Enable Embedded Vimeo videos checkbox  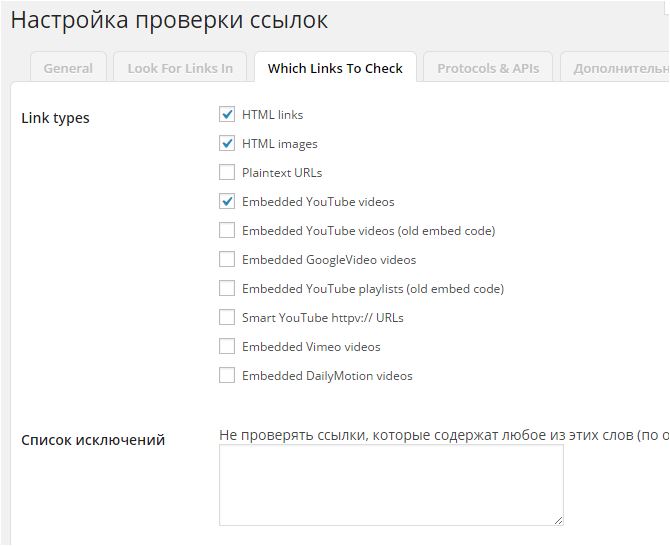227,347
